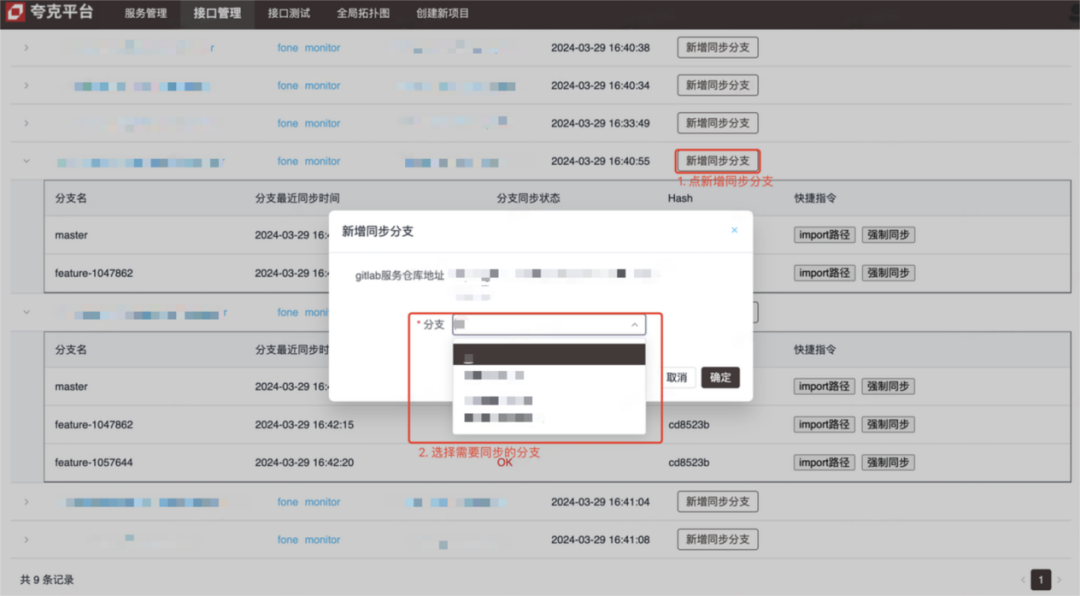Click 新增同步分支 in the 16:40:34 row
This screenshot has width=1080, height=596.
[x=717, y=85]
